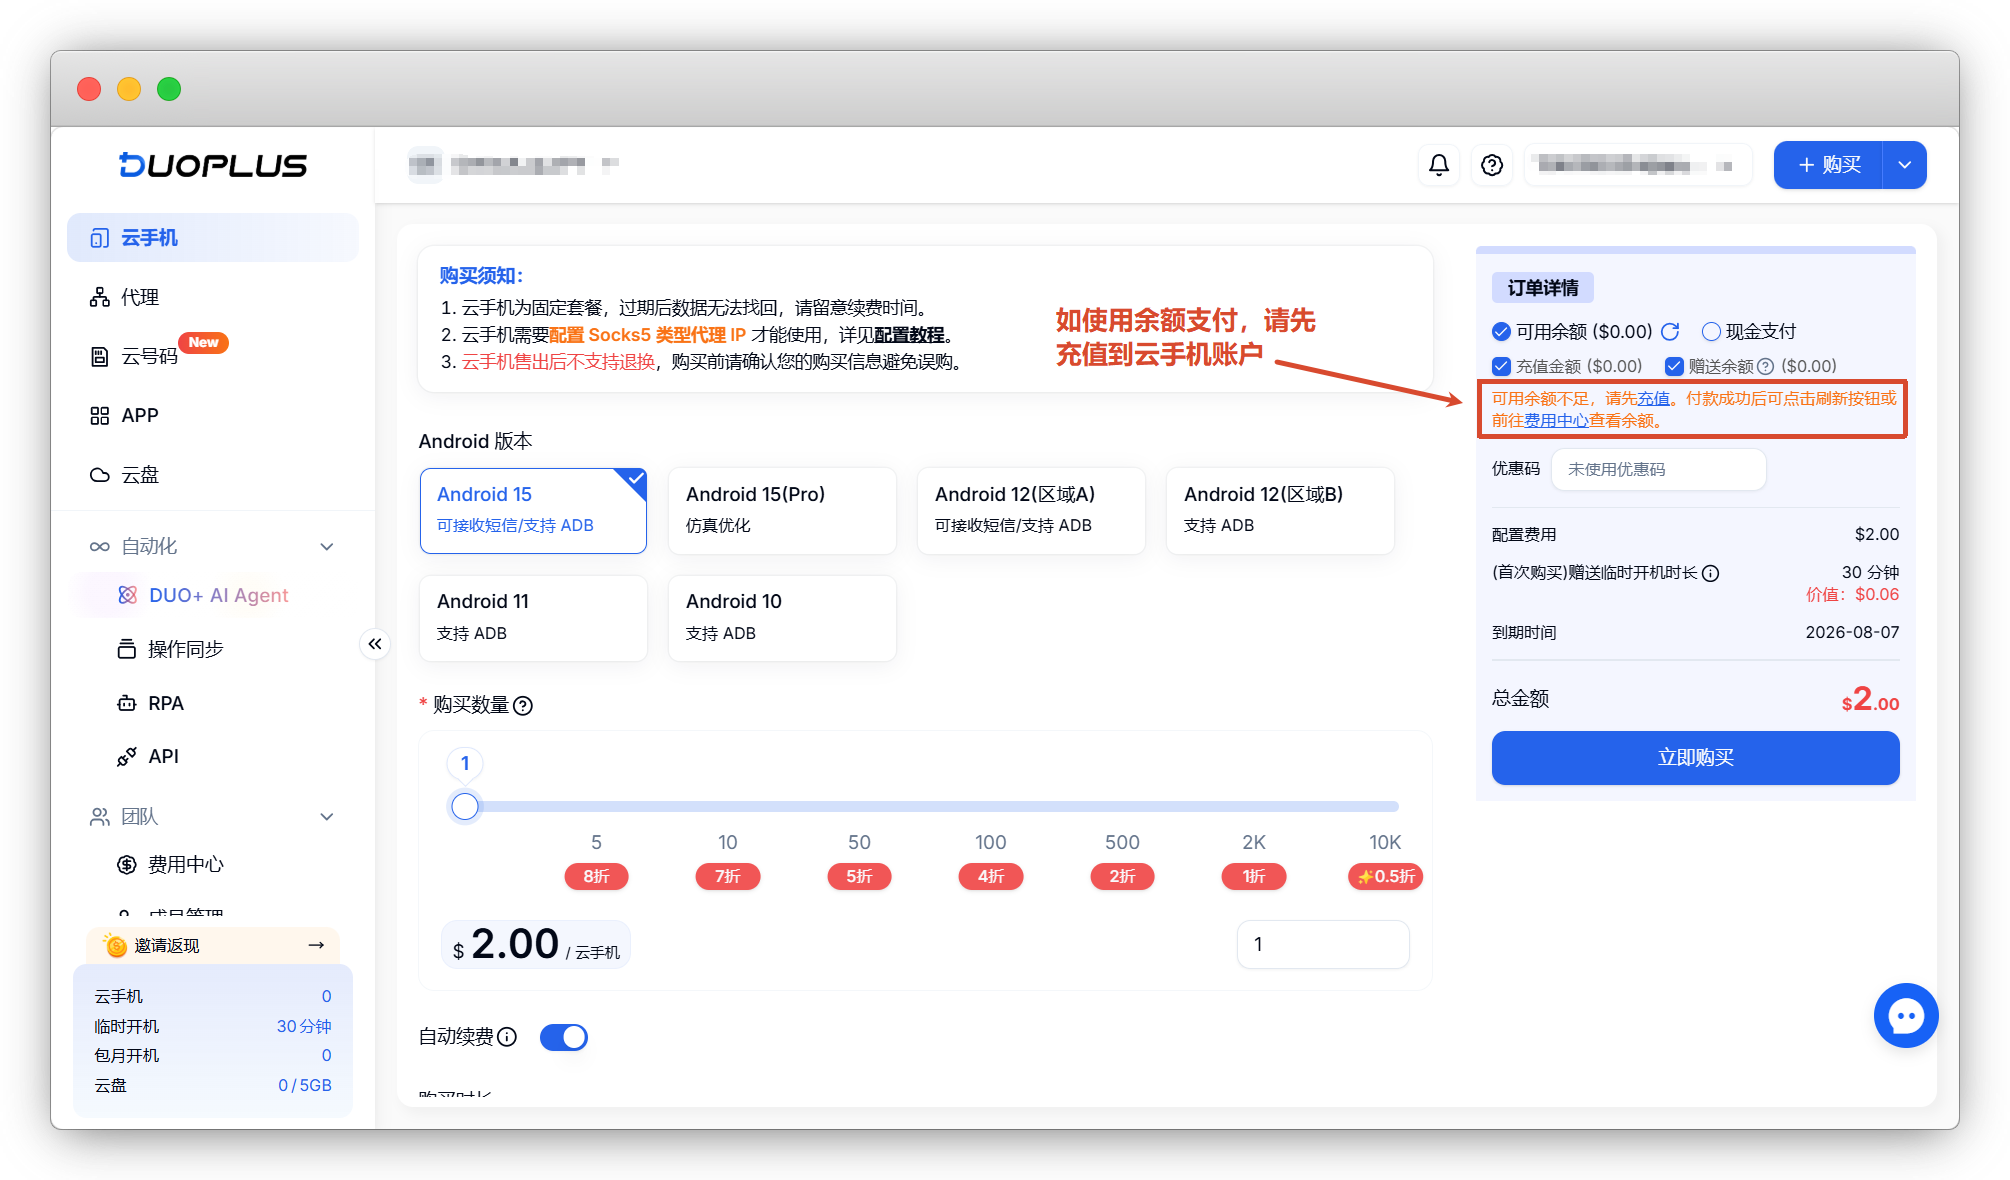
Task: Click the quantity input field
Action: coord(1323,945)
